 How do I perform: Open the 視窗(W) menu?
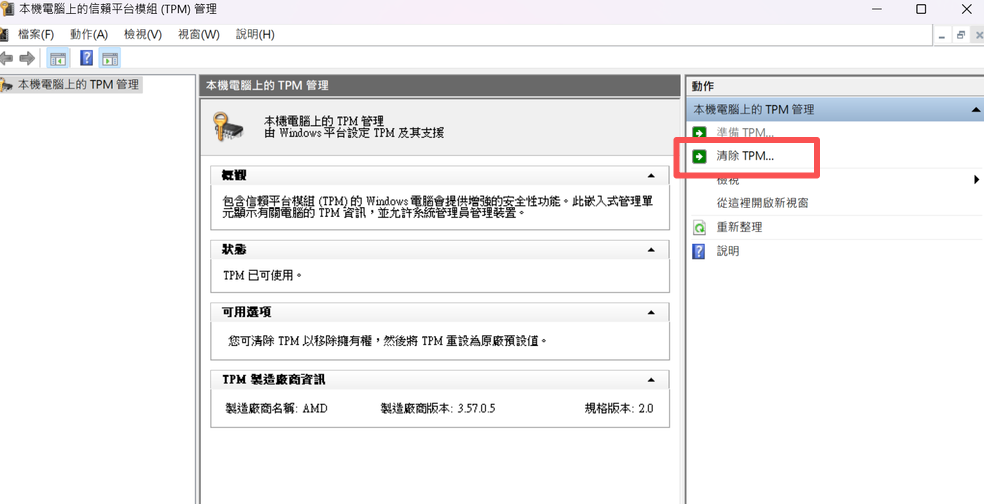point(199,35)
